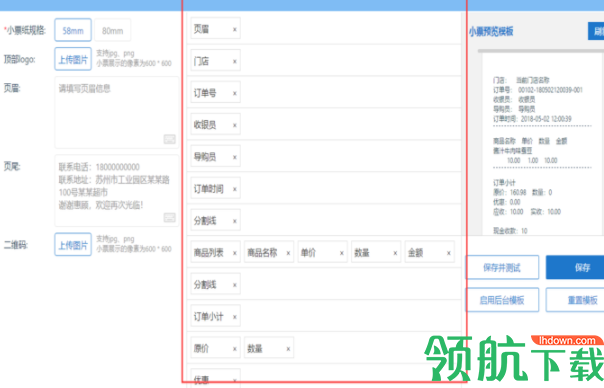Click the 小票纸规格 label

(x=25, y=30)
